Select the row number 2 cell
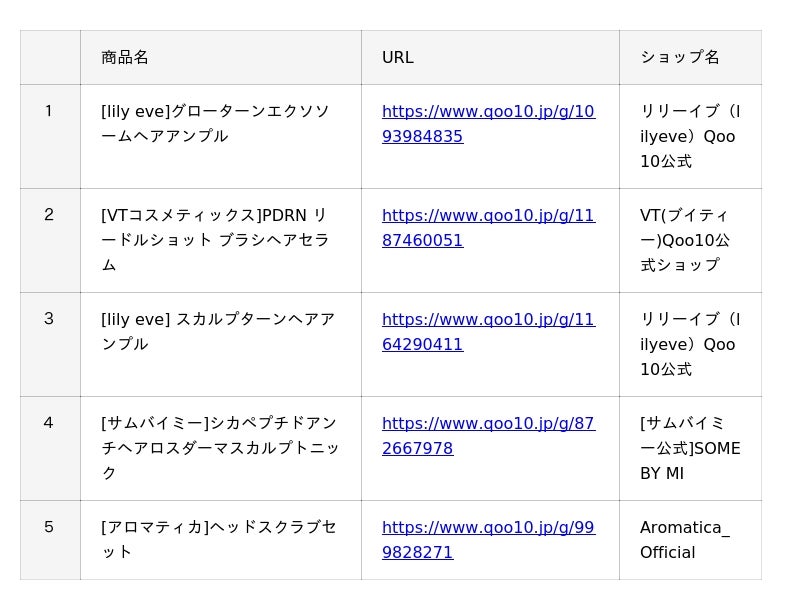The image size is (800, 610). pyautogui.click(x=50, y=241)
